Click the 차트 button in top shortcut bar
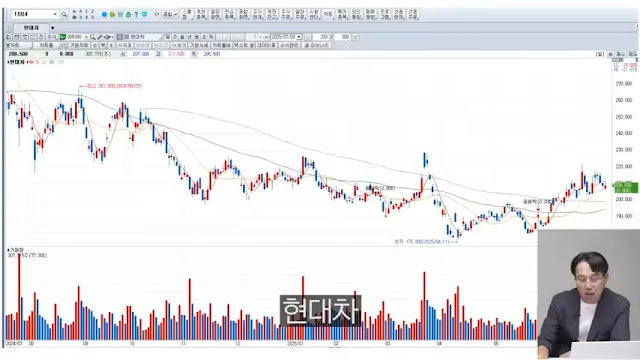The width and height of the screenshot is (640, 360). 328,14
